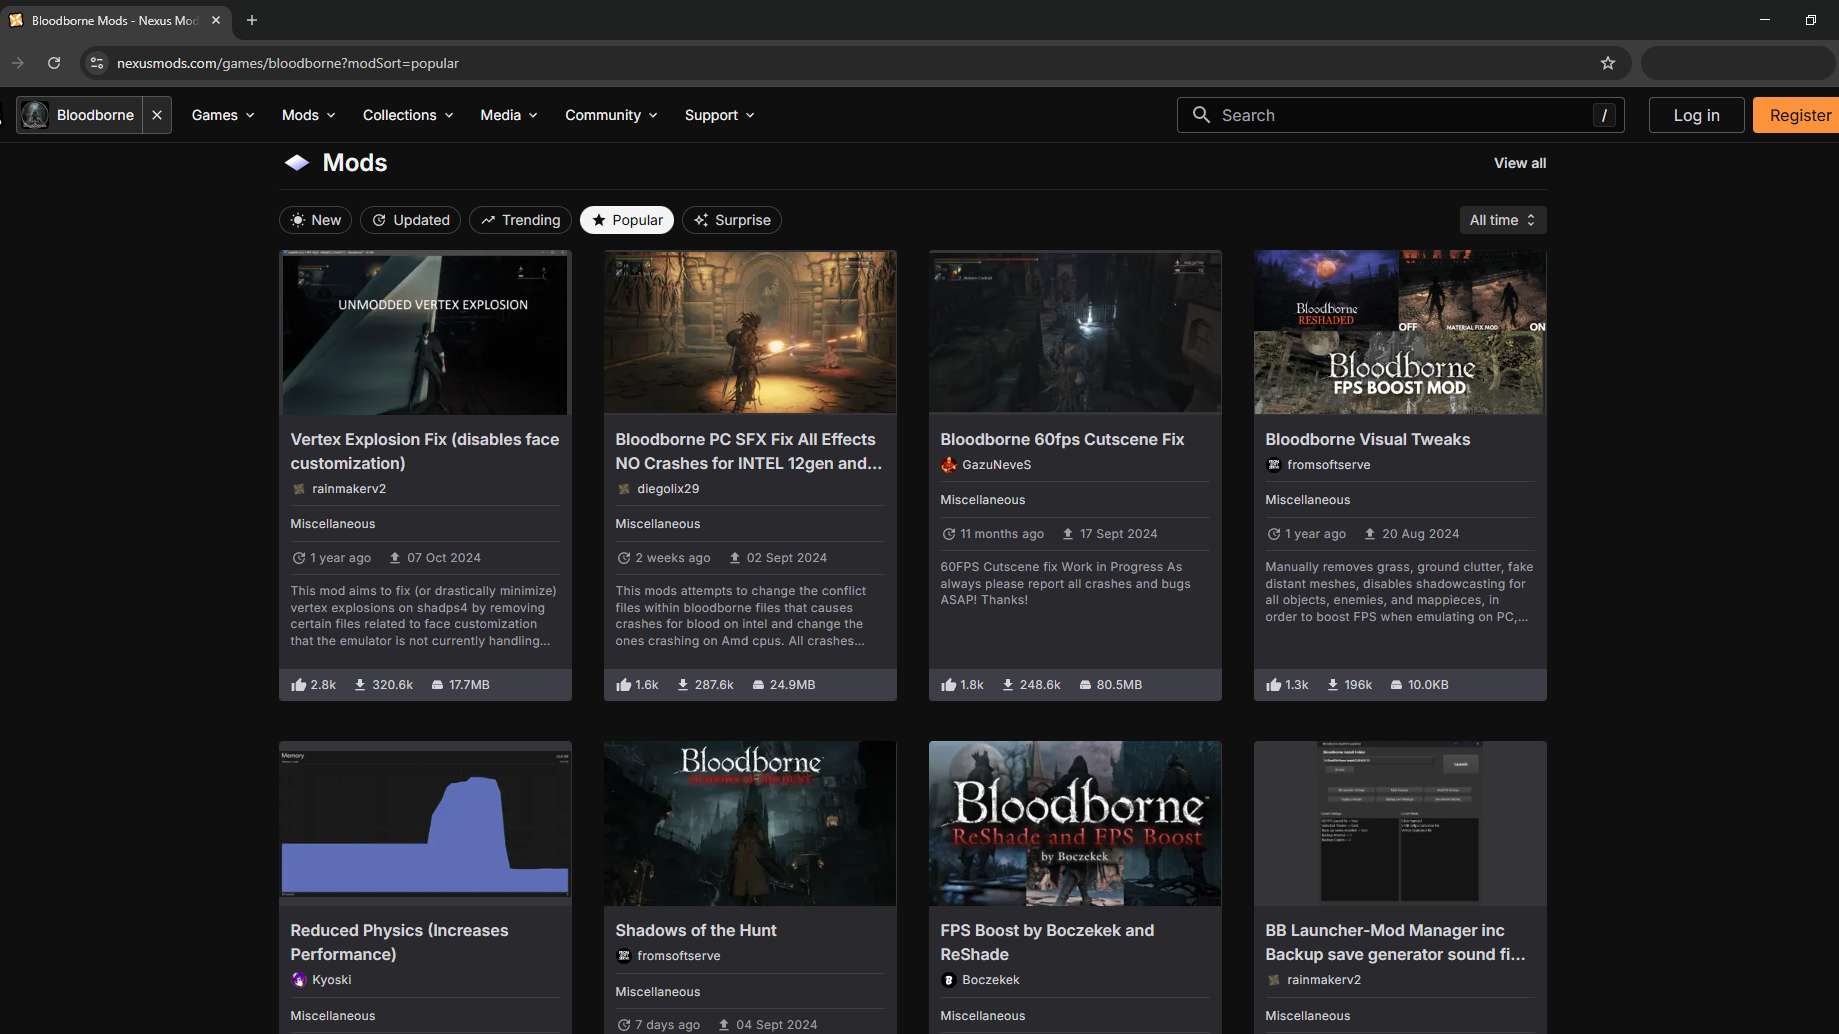Visit rainmakerv2 profile under Vertex Explosion Fix
The image size is (1839, 1034).
[349, 489]
